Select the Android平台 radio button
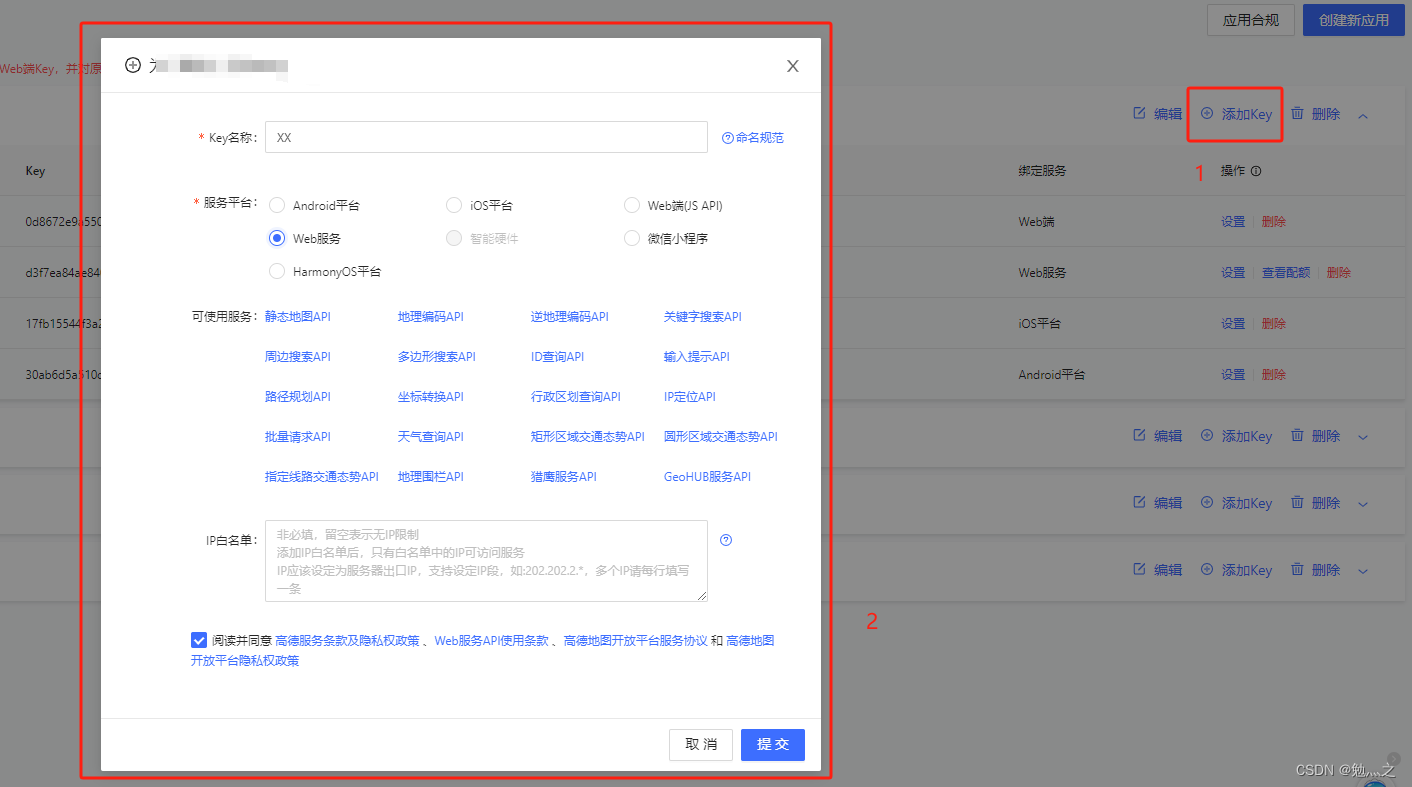Viewport: 1412px width, 787px height. pyautogui.click(x=277, y=205)
